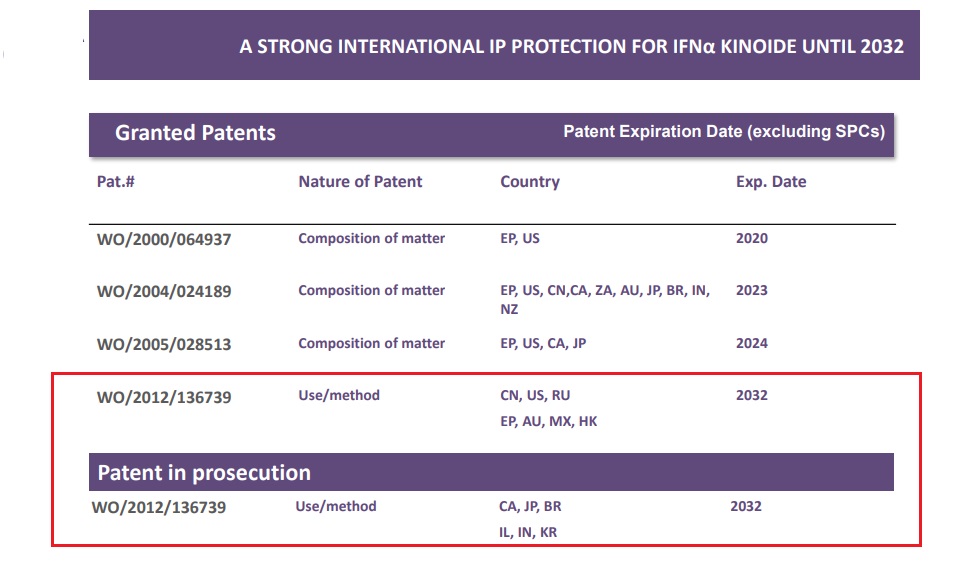Click the Country column header

point(530,182)
